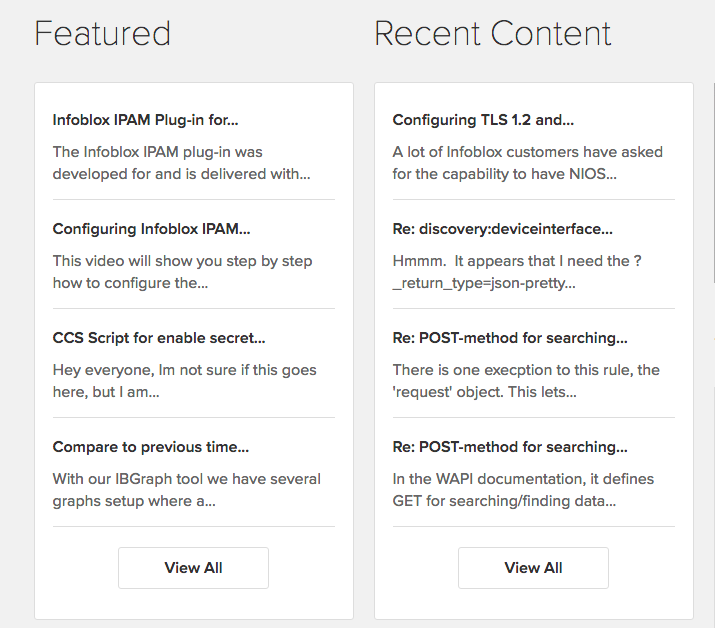Click excerpt 'In the WAPI documentation, it defines'
This screenshot has height=628, width=715.
pos(523,490)
